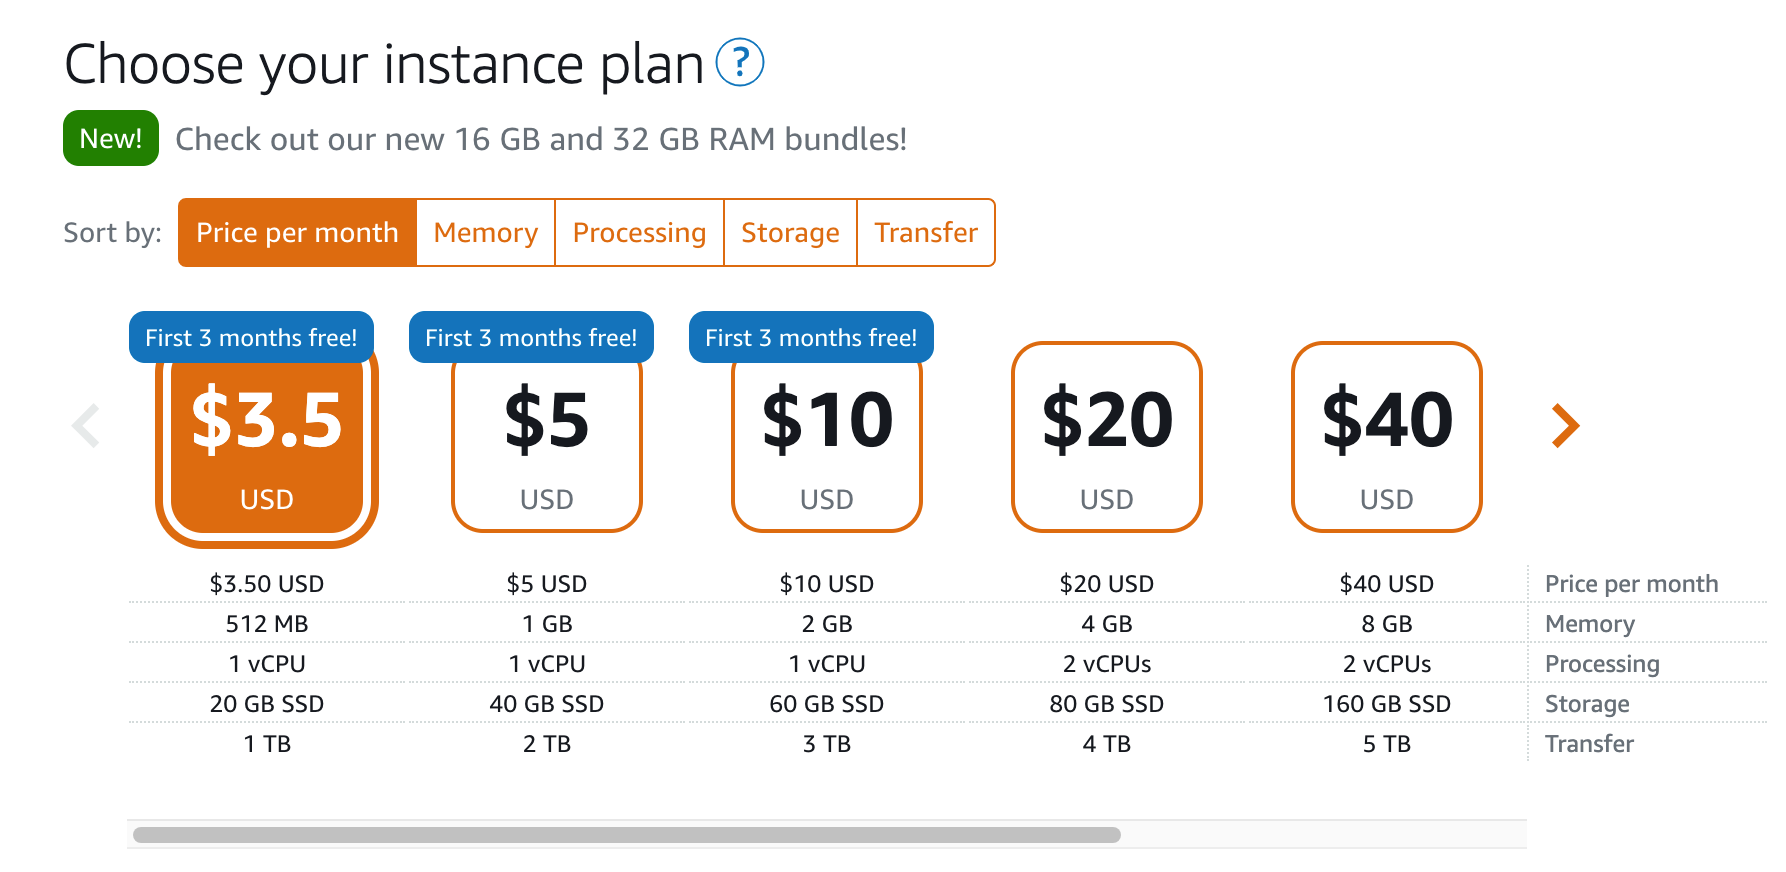Choose the $40 USD plan card
Screen dimensions: 1786x872
click(x=1387, y=437)
